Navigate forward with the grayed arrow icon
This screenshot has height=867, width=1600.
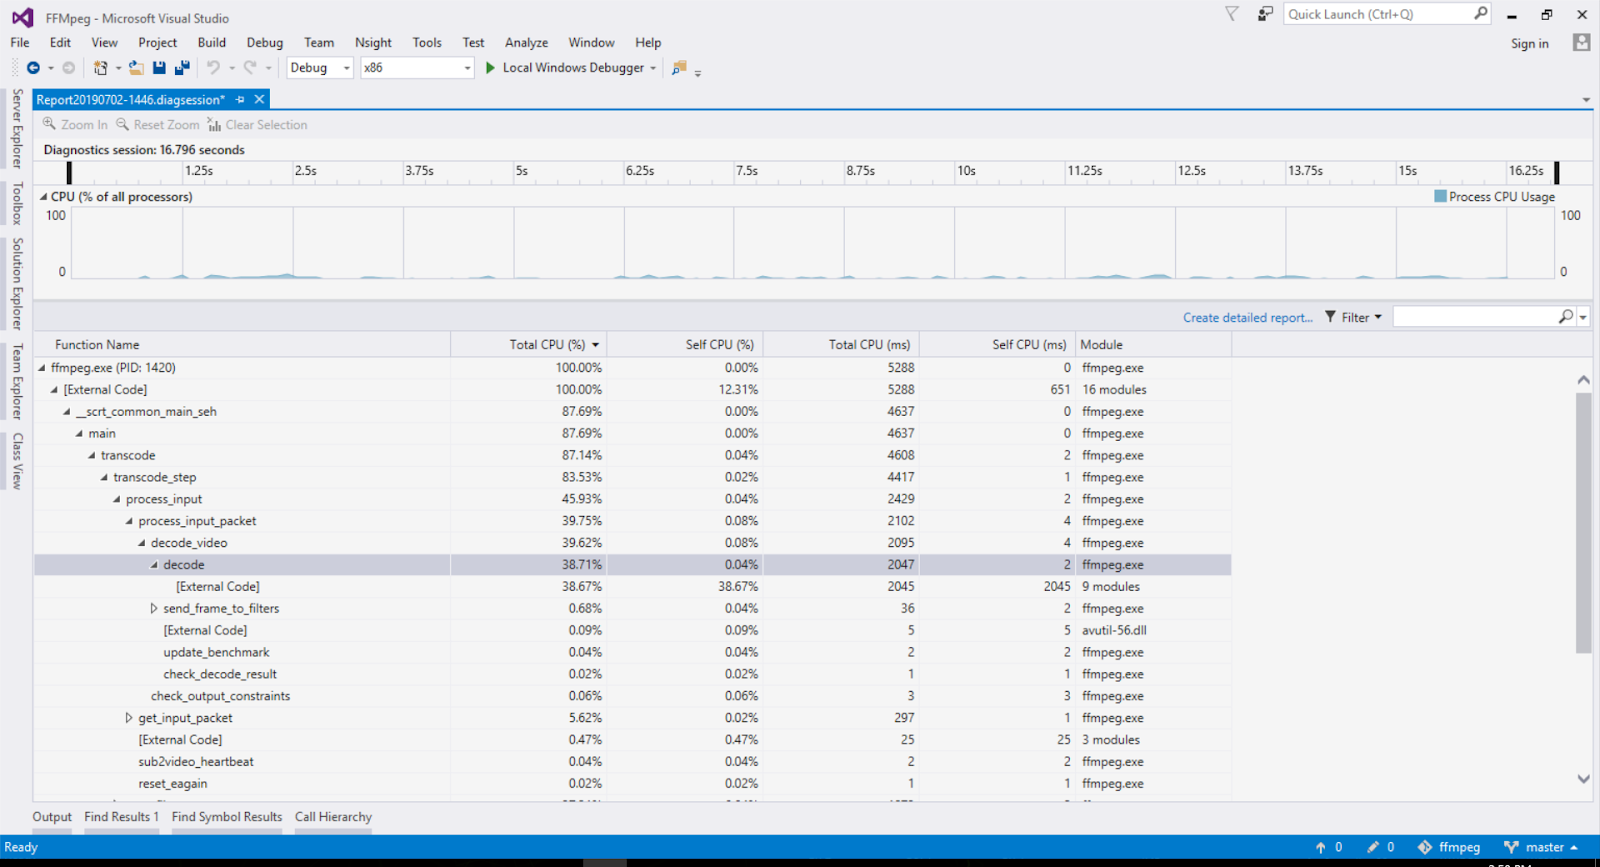point(68,68)
